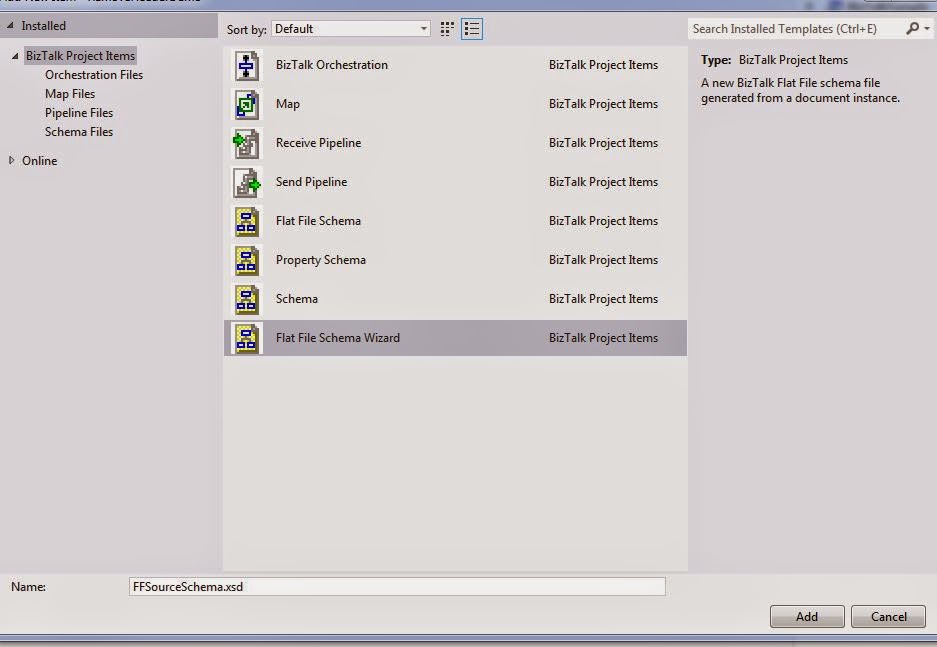Select the Schema template icon

point(246,299)
